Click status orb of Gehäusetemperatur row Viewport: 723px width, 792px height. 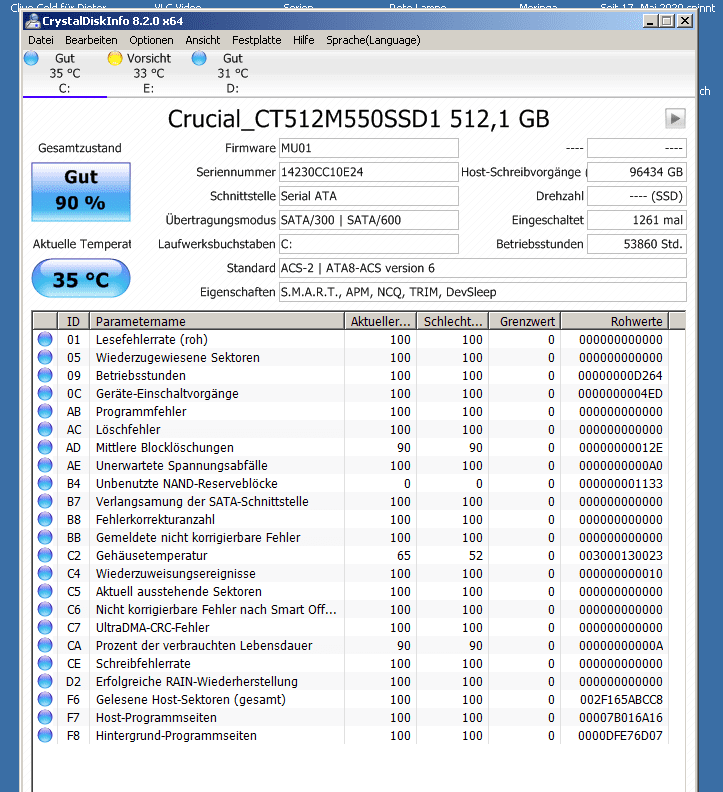click(x=45, y=555)
